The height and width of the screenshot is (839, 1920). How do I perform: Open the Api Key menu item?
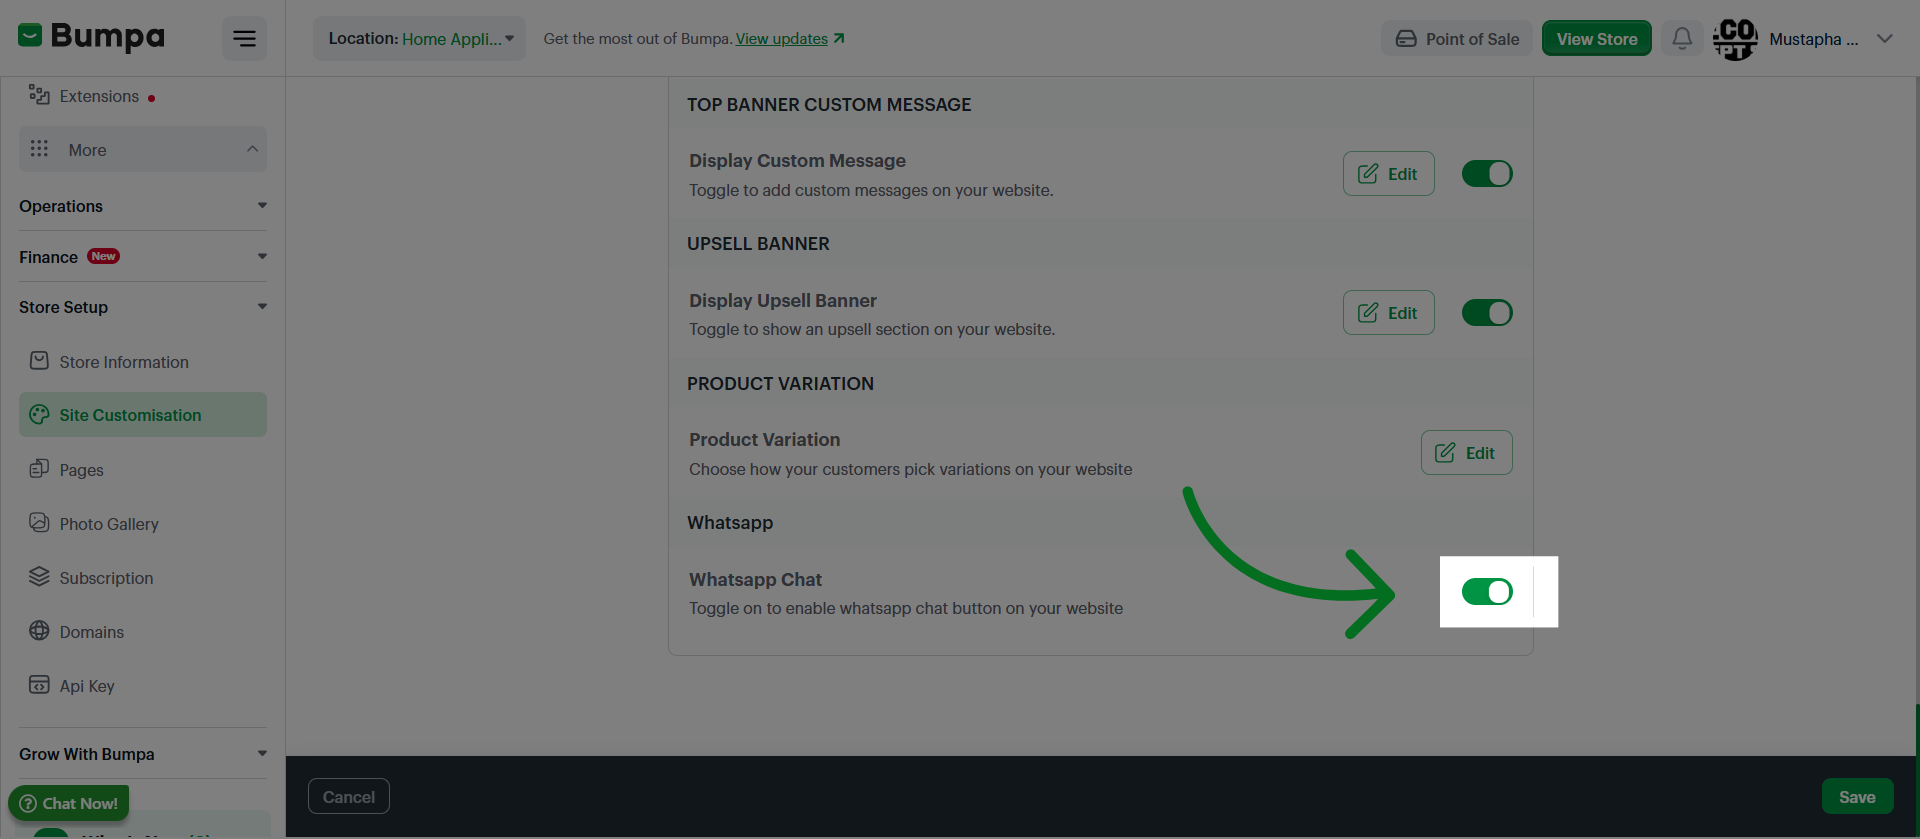[143, 686]
